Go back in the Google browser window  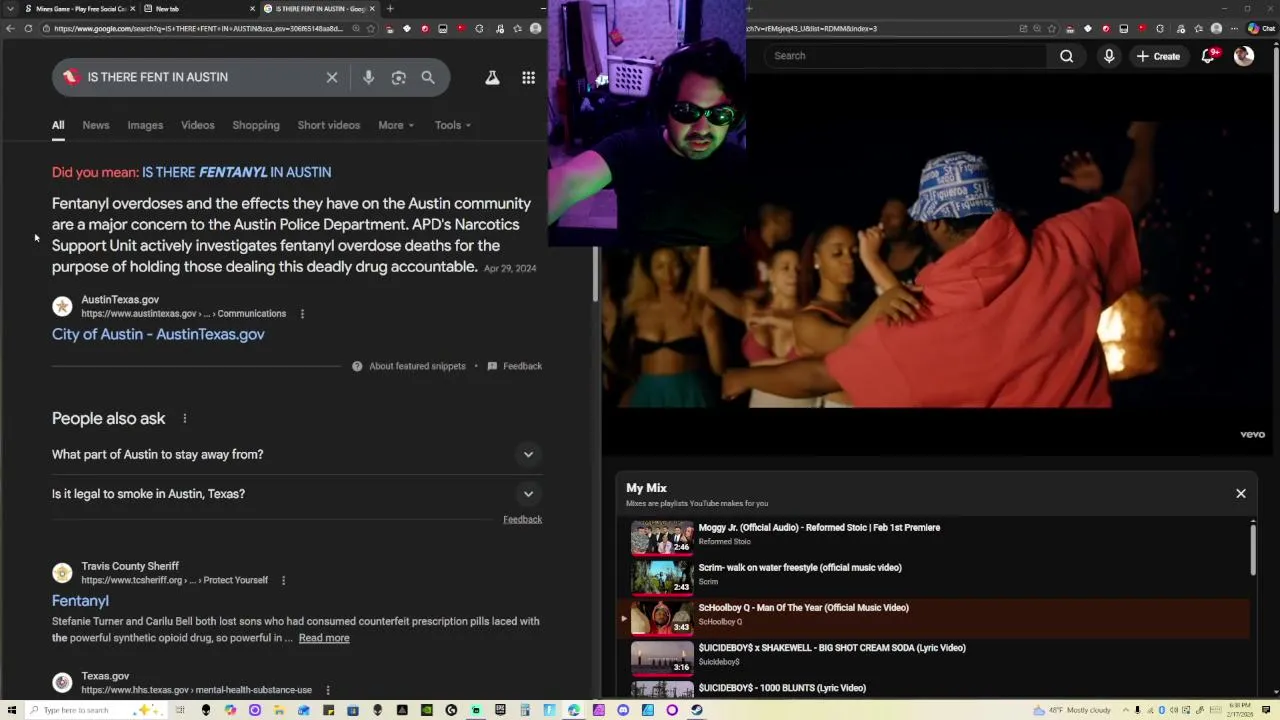[10, 29]
